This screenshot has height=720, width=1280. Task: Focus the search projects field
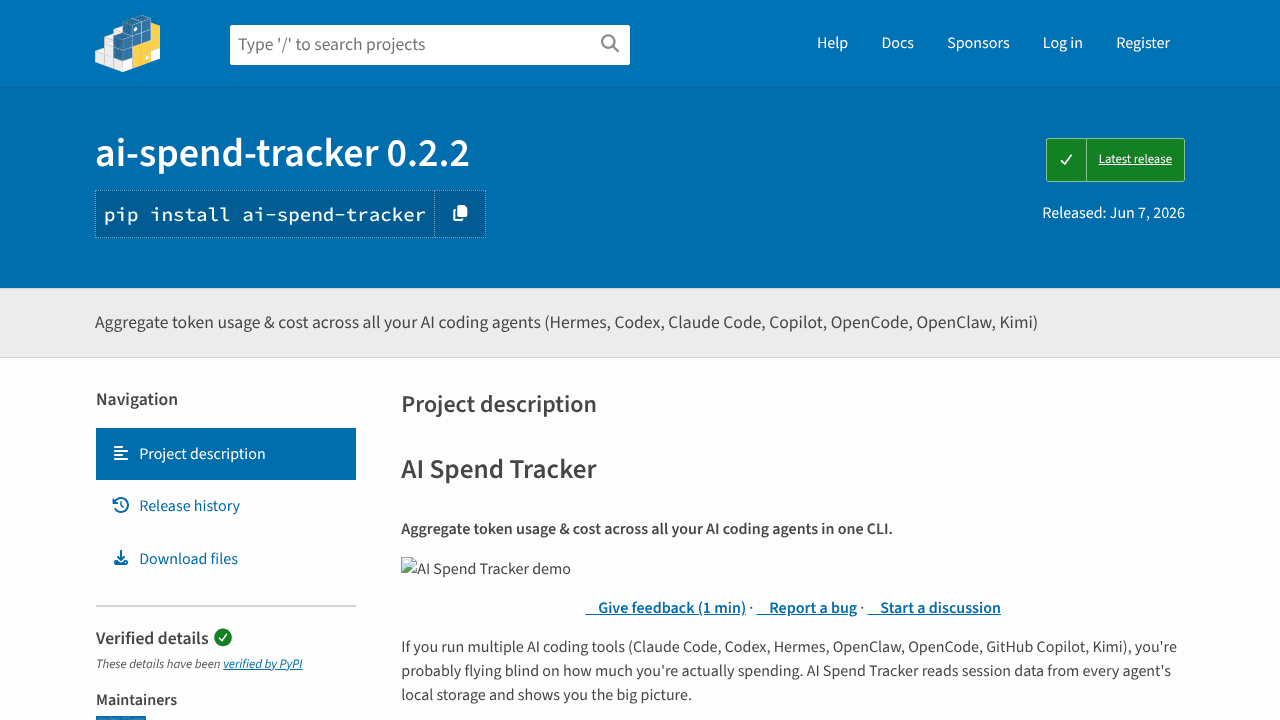430,45
